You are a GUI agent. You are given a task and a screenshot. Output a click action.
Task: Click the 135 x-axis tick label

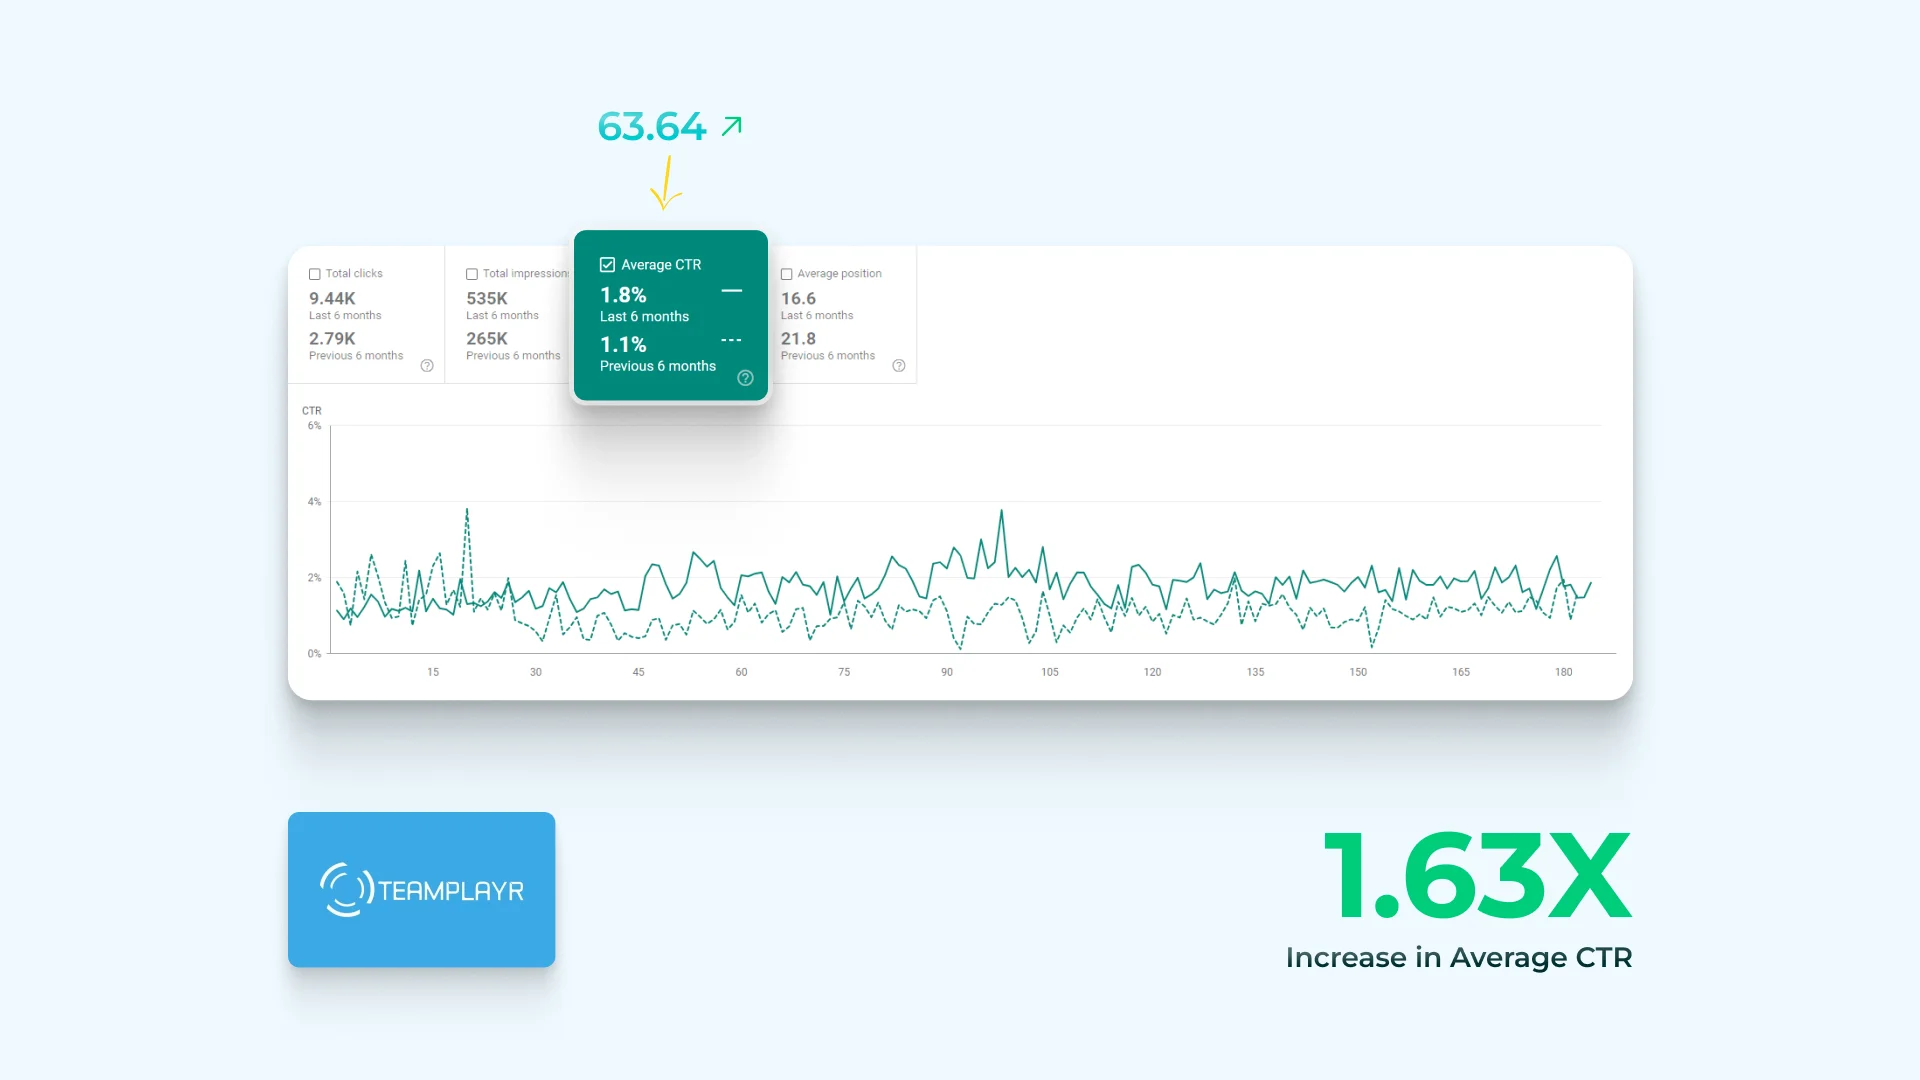point(1255,672)
